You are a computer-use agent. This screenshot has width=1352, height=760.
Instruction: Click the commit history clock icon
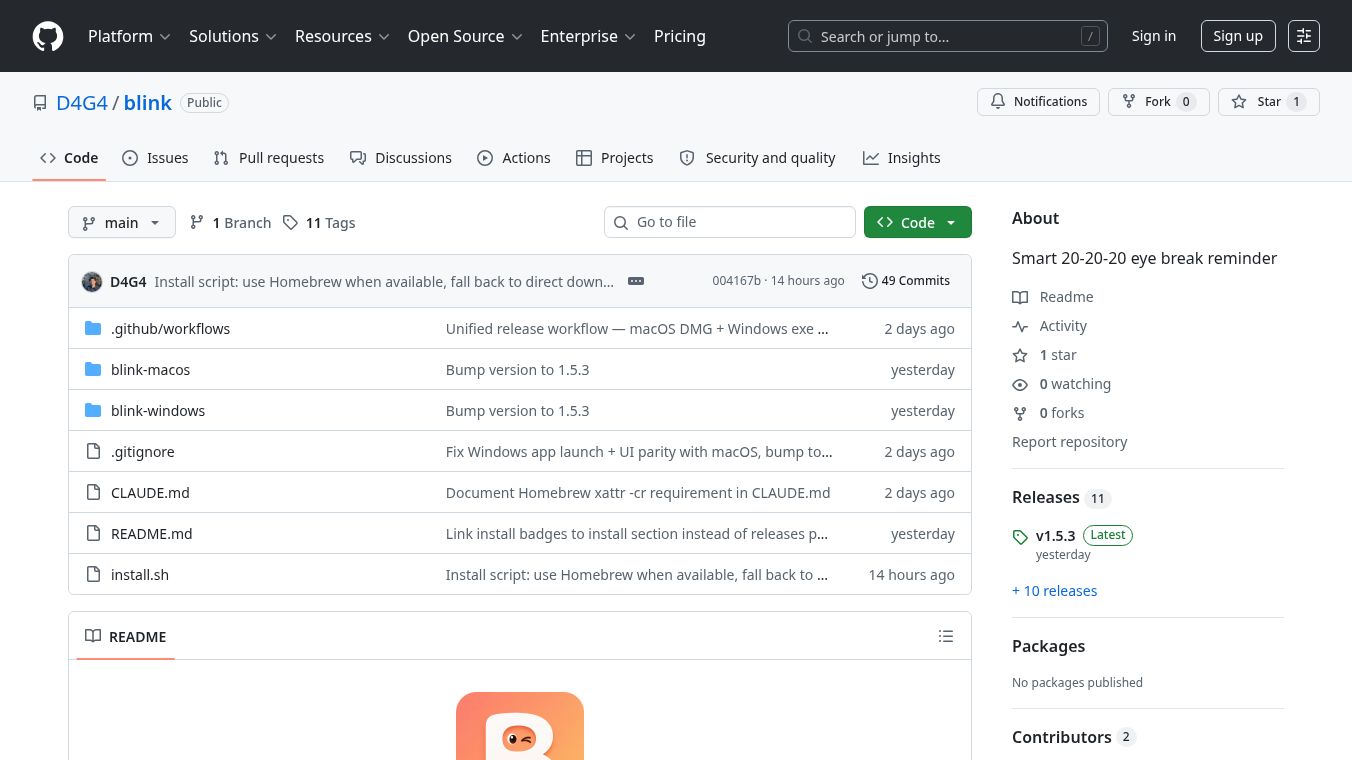coord(869,281)
